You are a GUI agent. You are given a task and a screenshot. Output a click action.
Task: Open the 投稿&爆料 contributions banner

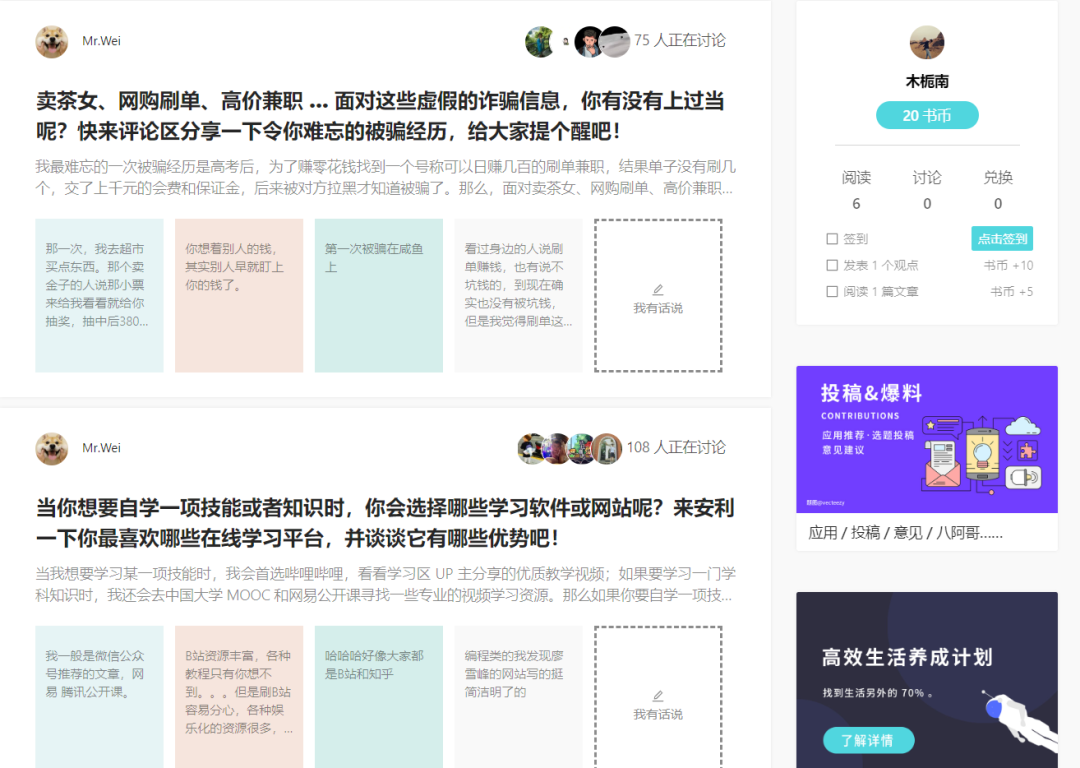point(927,438)
